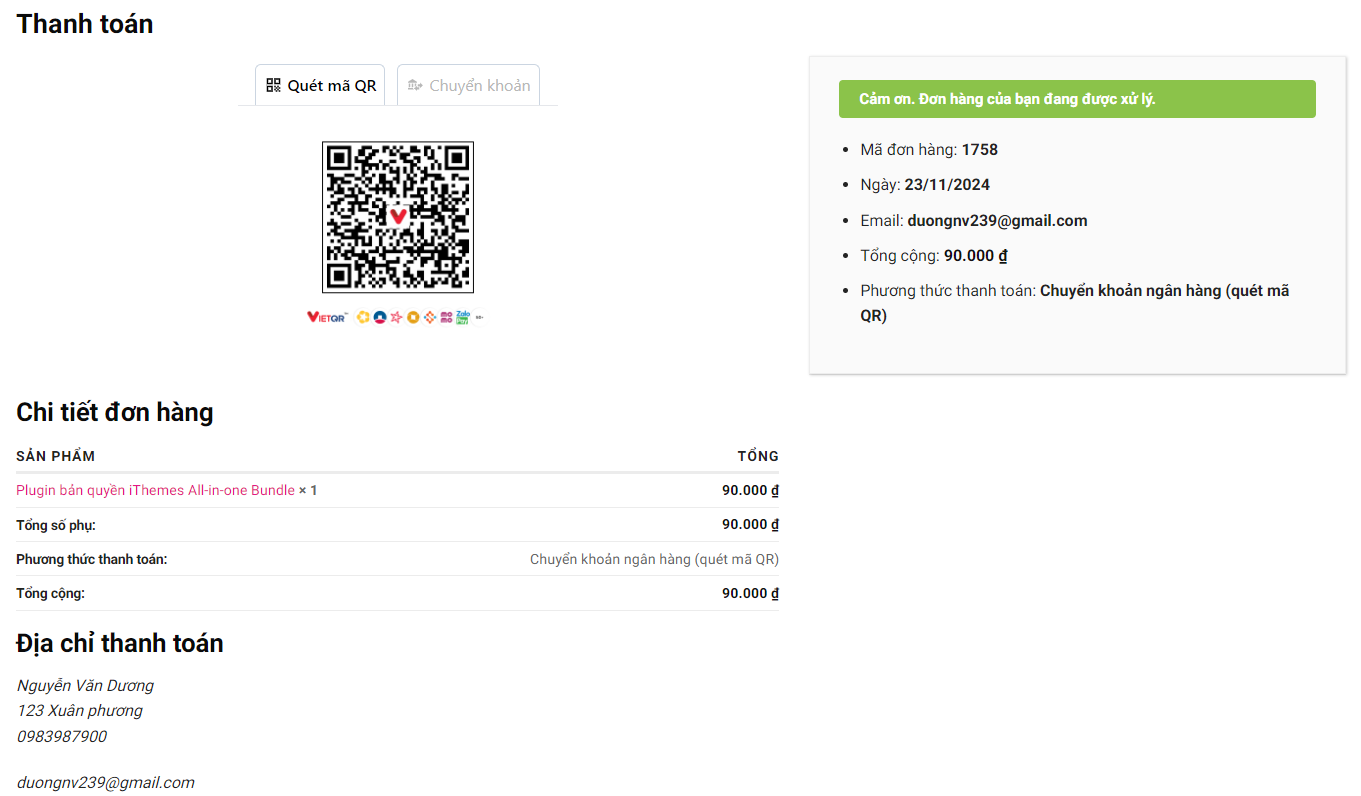The image size is (1361, 796).
Task: Click the red star bank logo
Action: [x=396, y=317]
